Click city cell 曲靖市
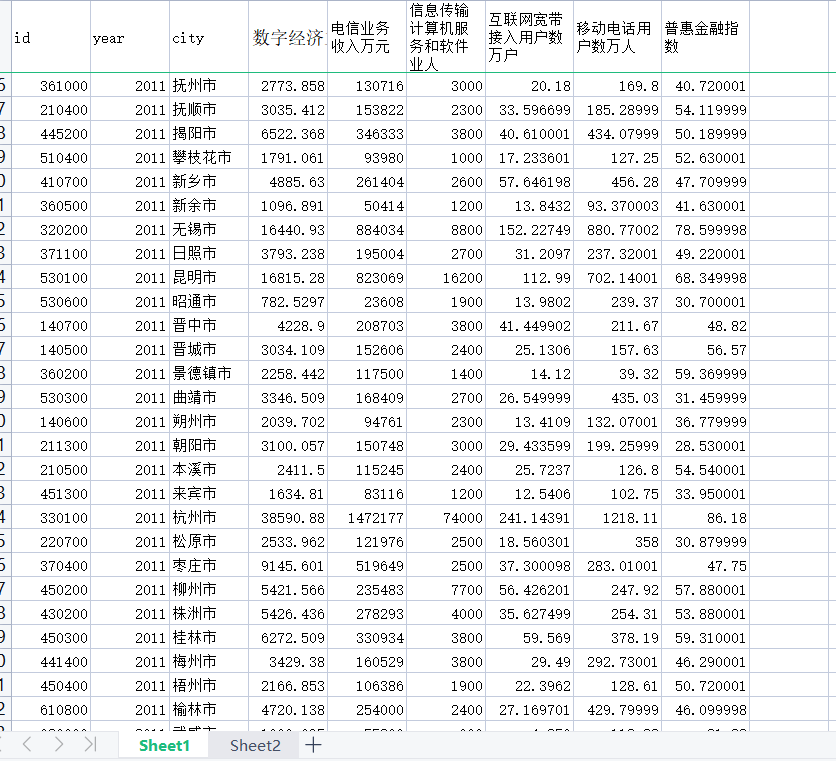The height and width of the screenshot is (761, 836). point(209,397)
